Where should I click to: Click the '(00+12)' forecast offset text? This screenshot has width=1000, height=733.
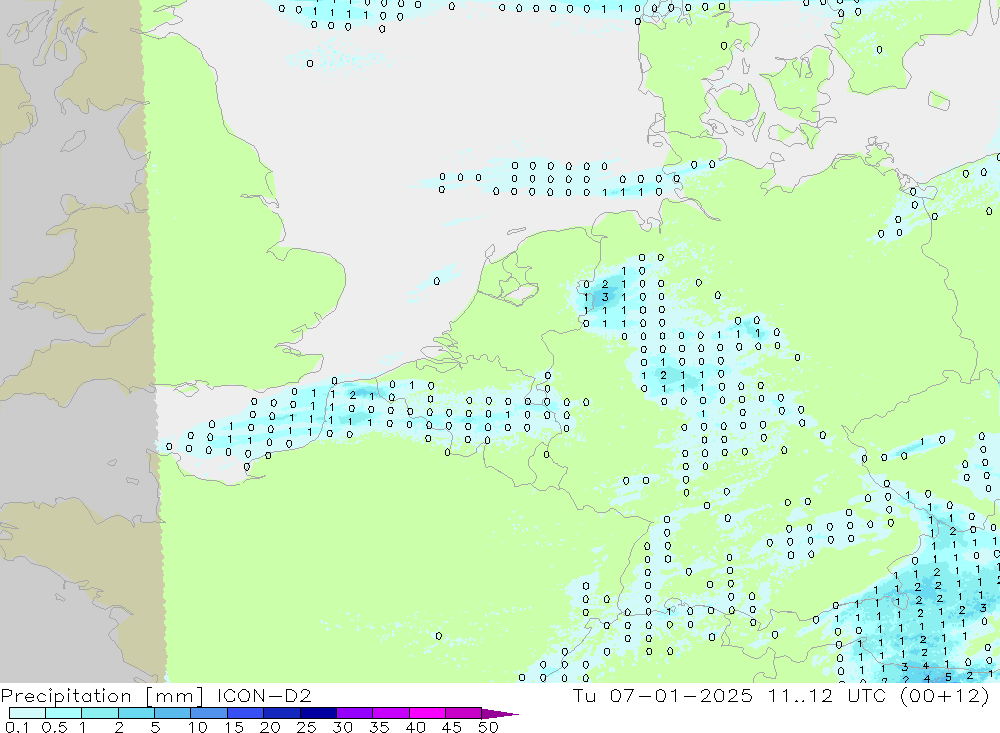(945, 696)
